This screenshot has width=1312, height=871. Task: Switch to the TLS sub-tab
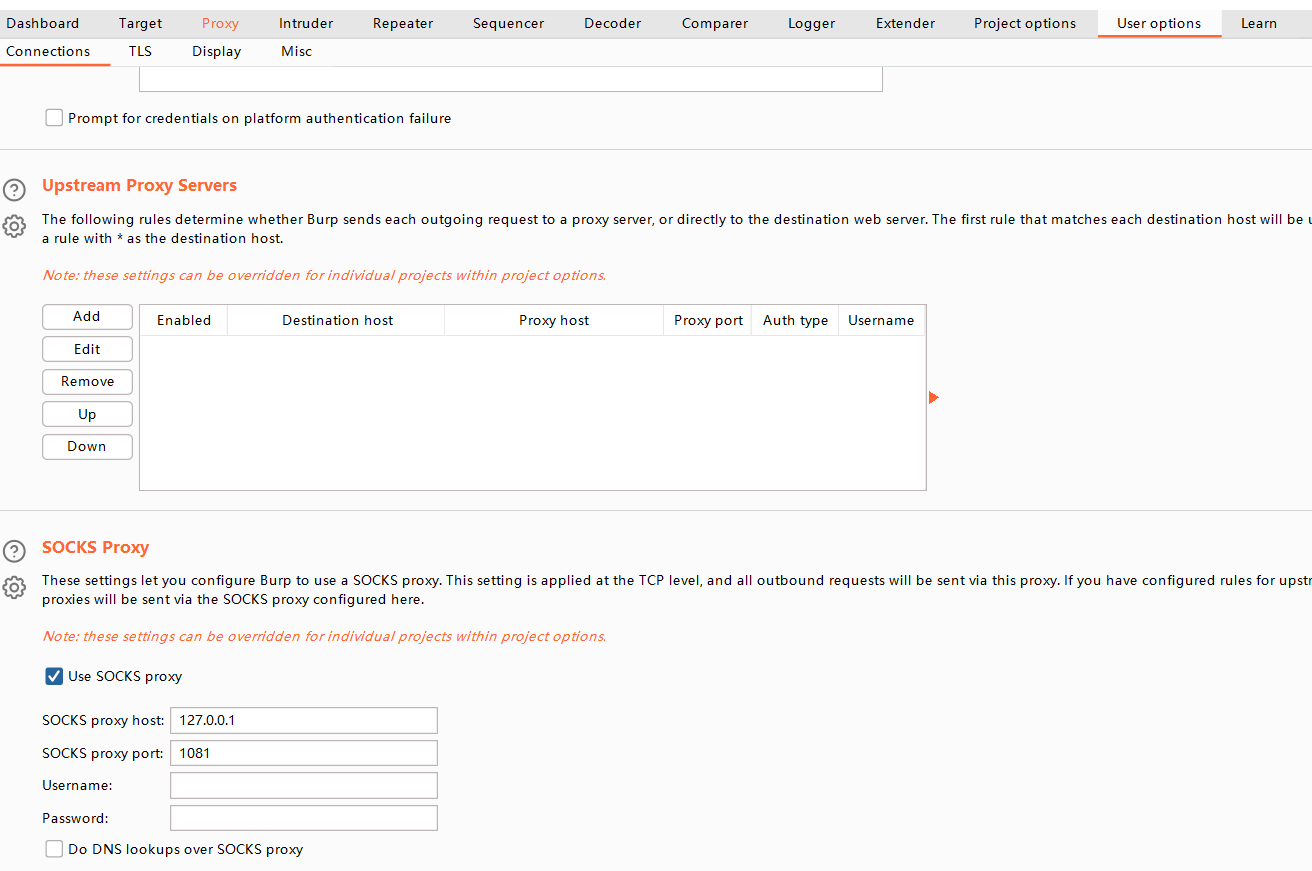[140, 51]
